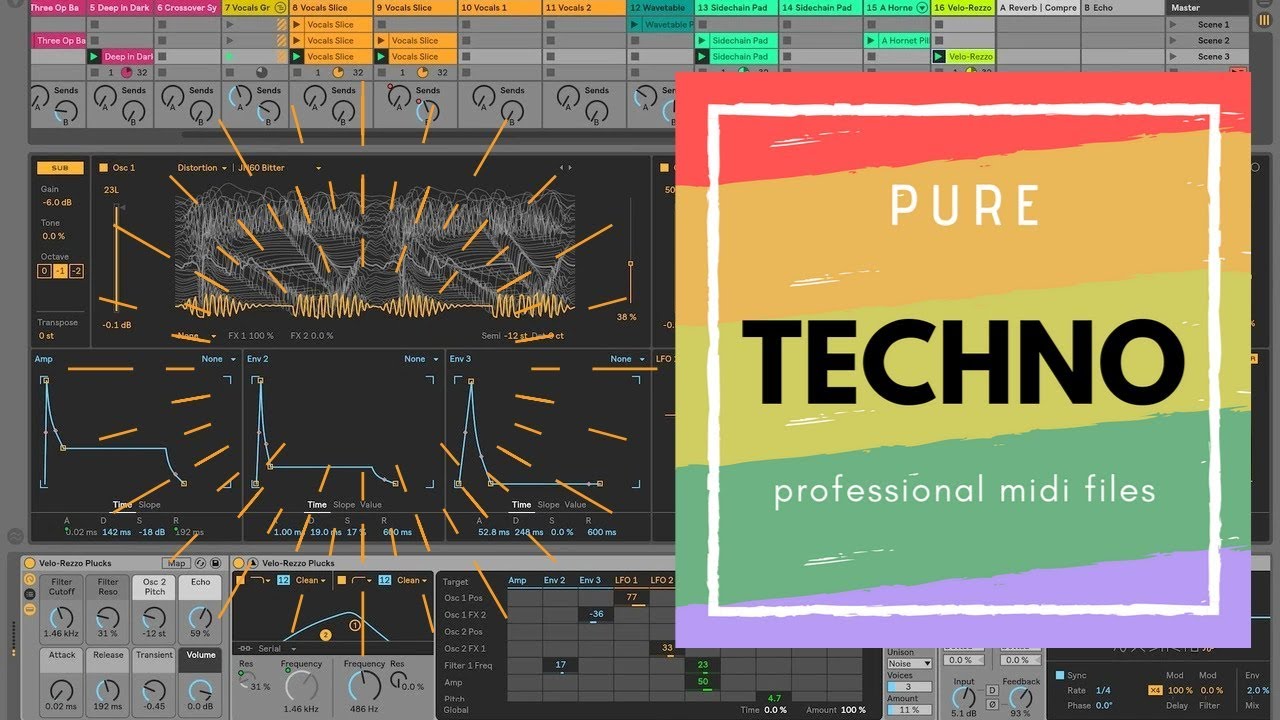This screenshot has width=1280, height=720.
Task: Toggle Osc 1 on/off square
Action: (x=103, y=168)
